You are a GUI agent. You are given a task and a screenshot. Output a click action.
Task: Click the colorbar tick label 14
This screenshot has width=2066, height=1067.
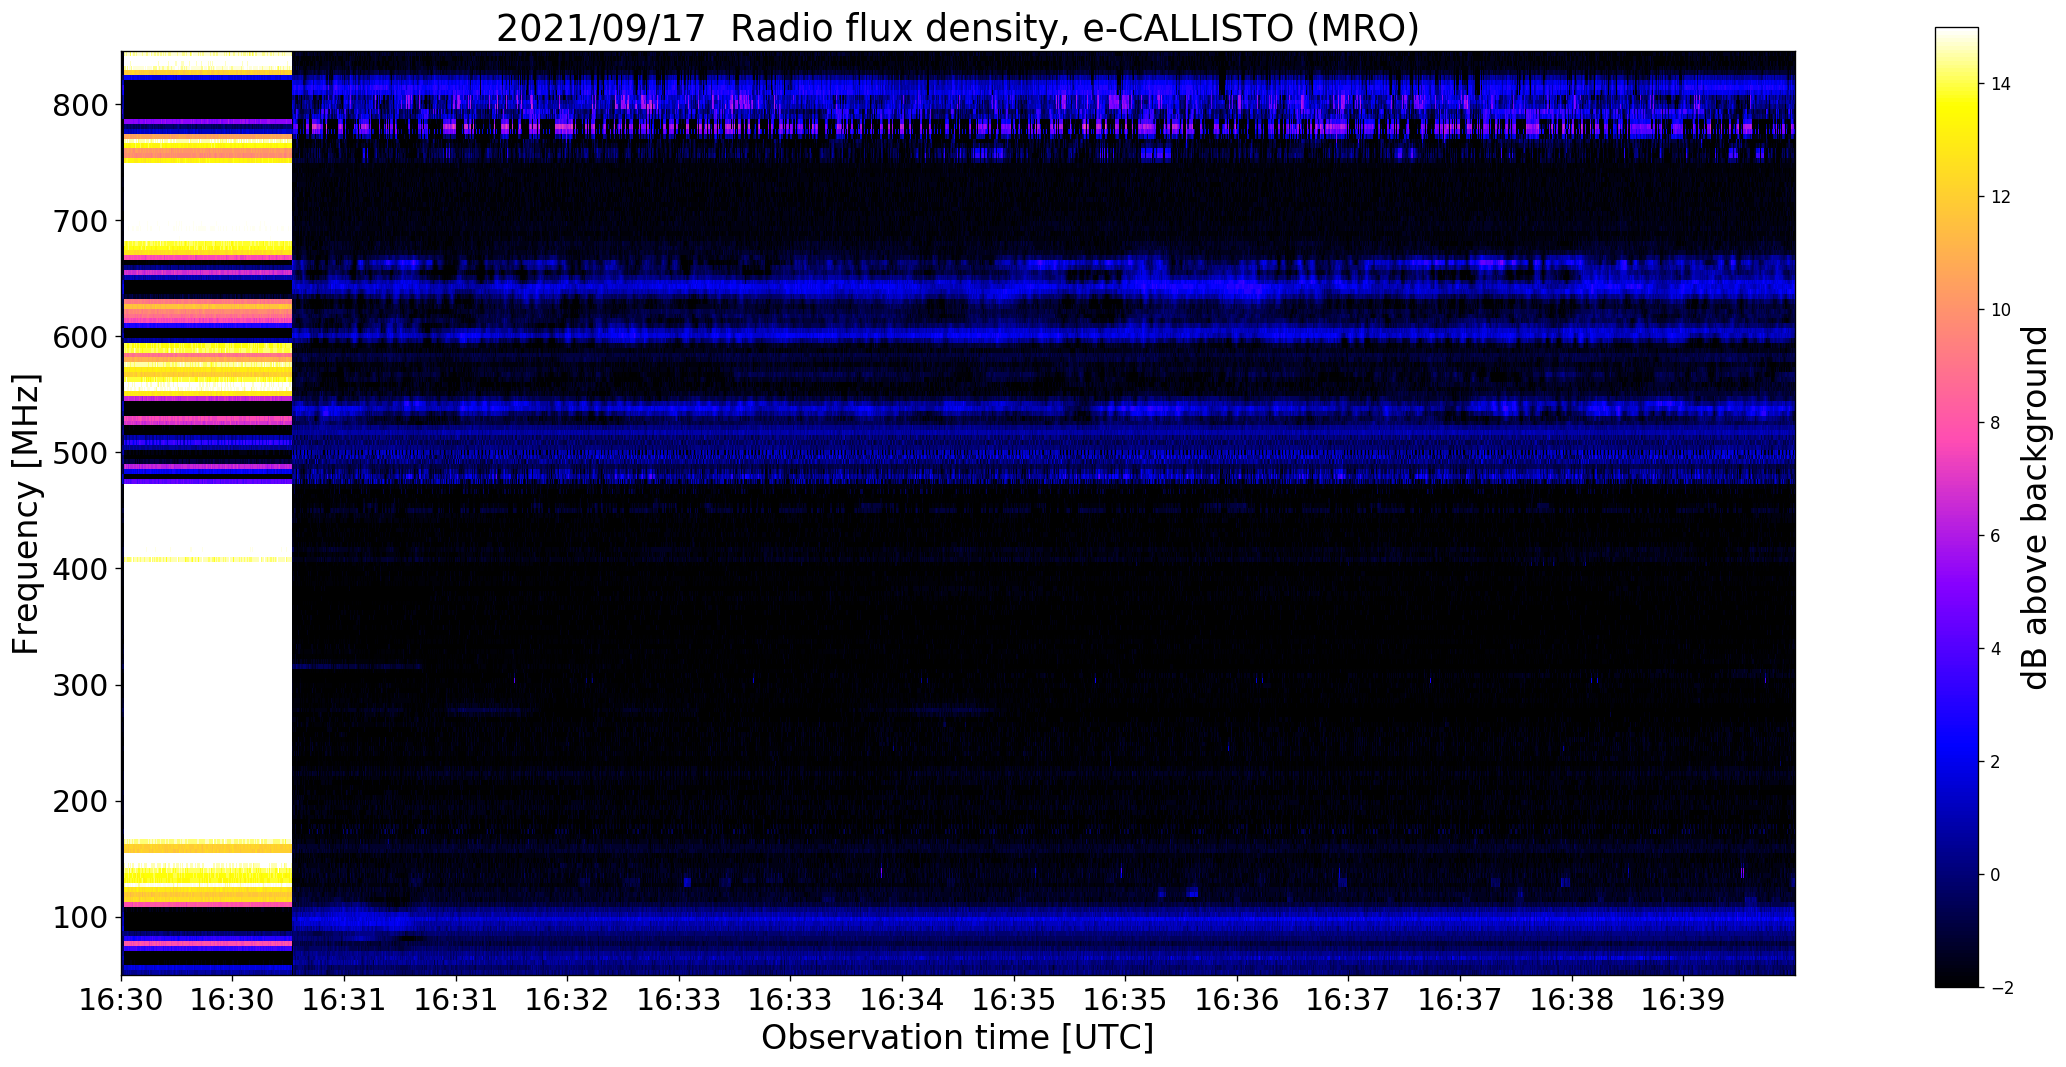coord(2001,84)
